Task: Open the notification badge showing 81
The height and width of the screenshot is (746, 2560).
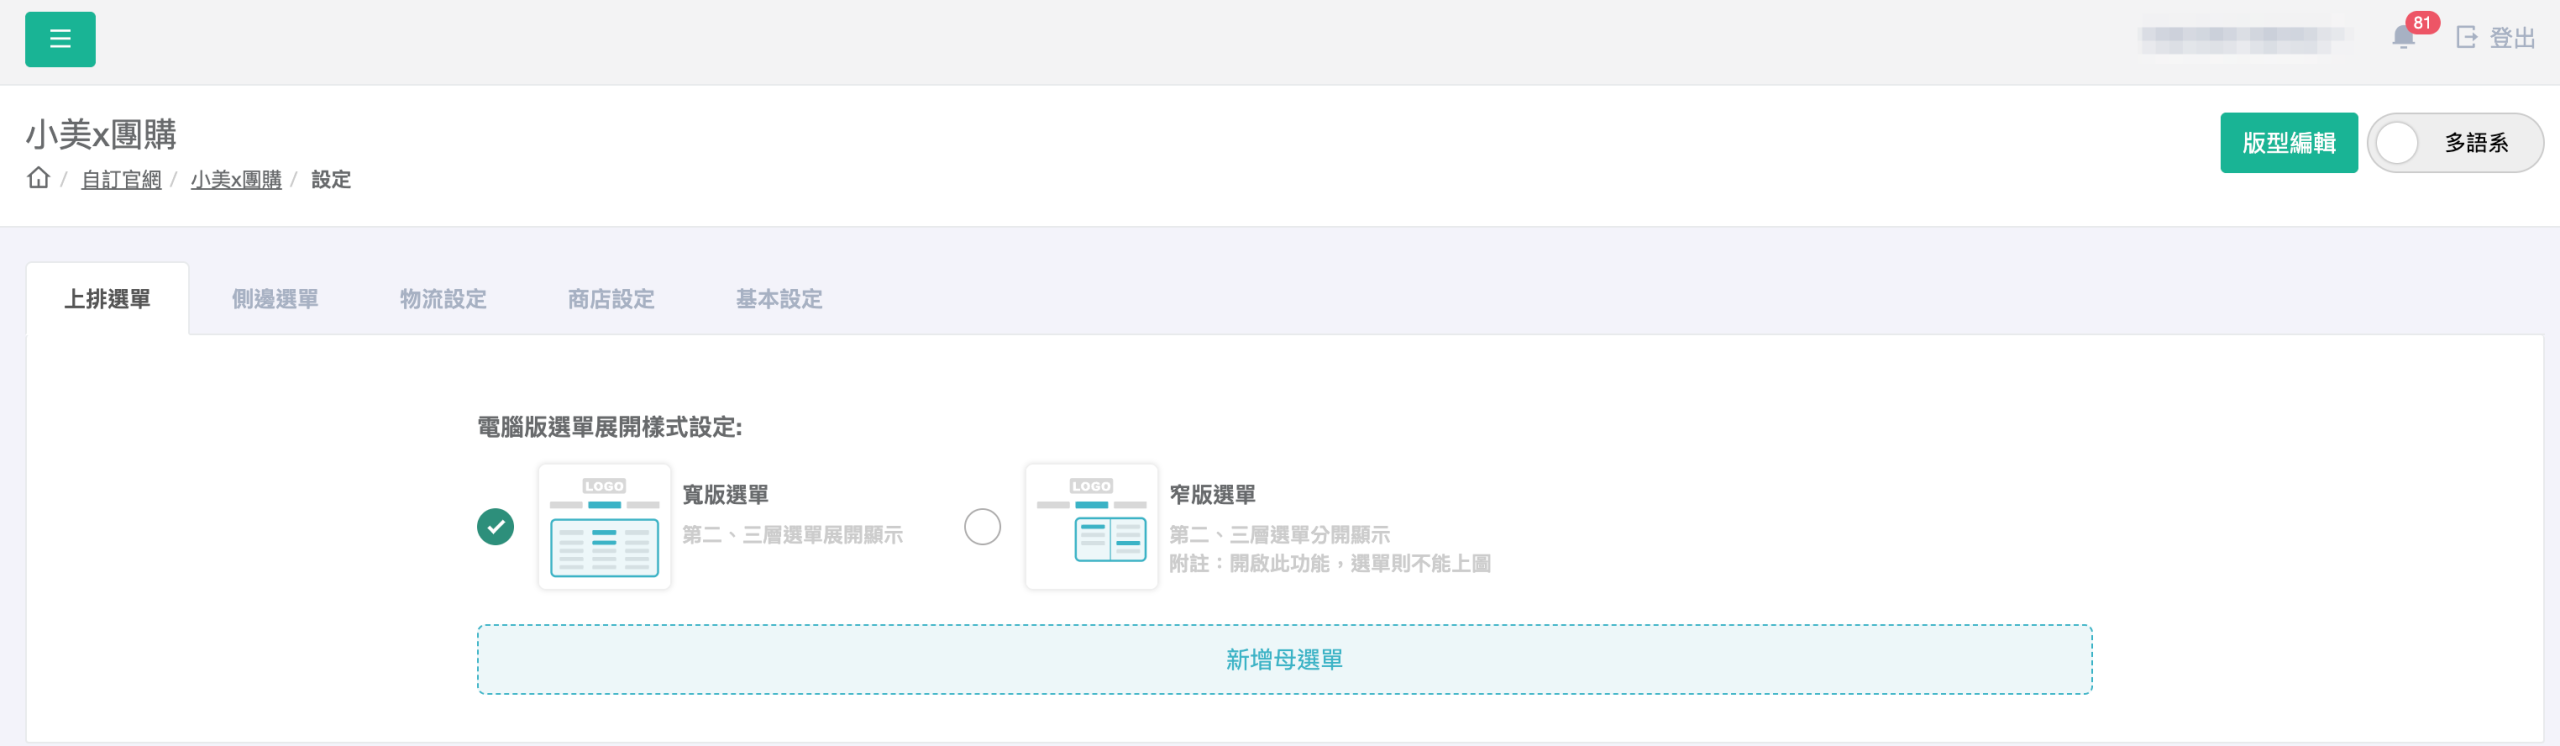Action: (2422, 23)
